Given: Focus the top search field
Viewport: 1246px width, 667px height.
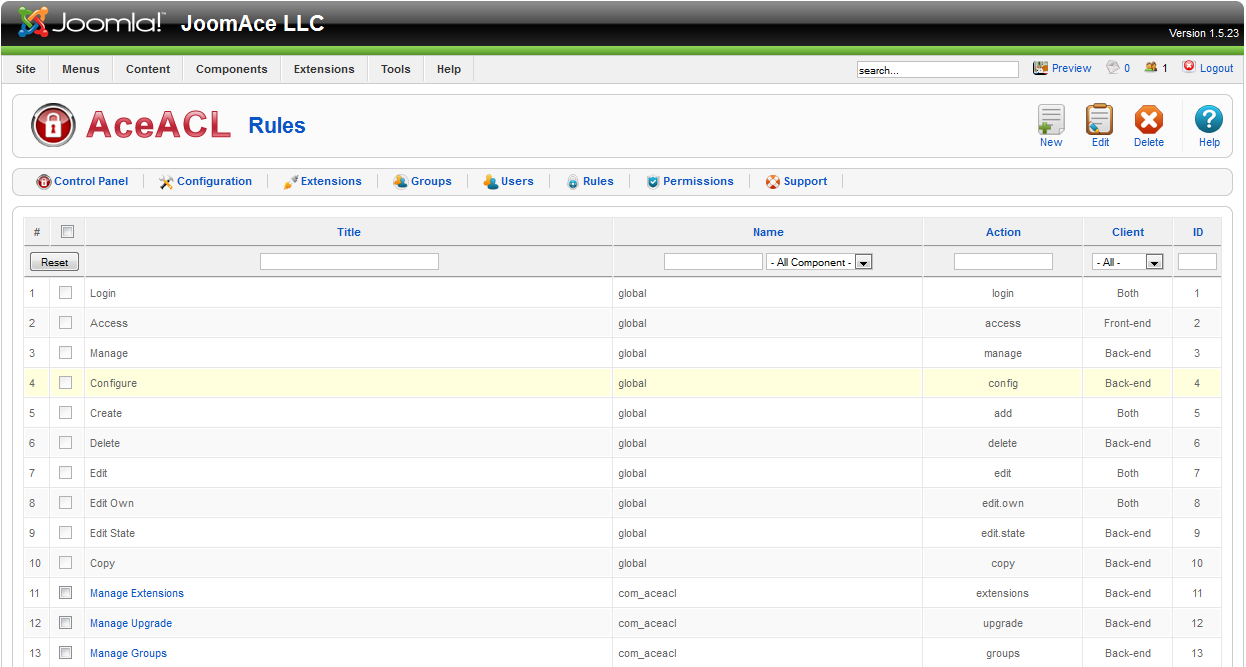Looking at the screenshot, I should (x=938, y=70).
